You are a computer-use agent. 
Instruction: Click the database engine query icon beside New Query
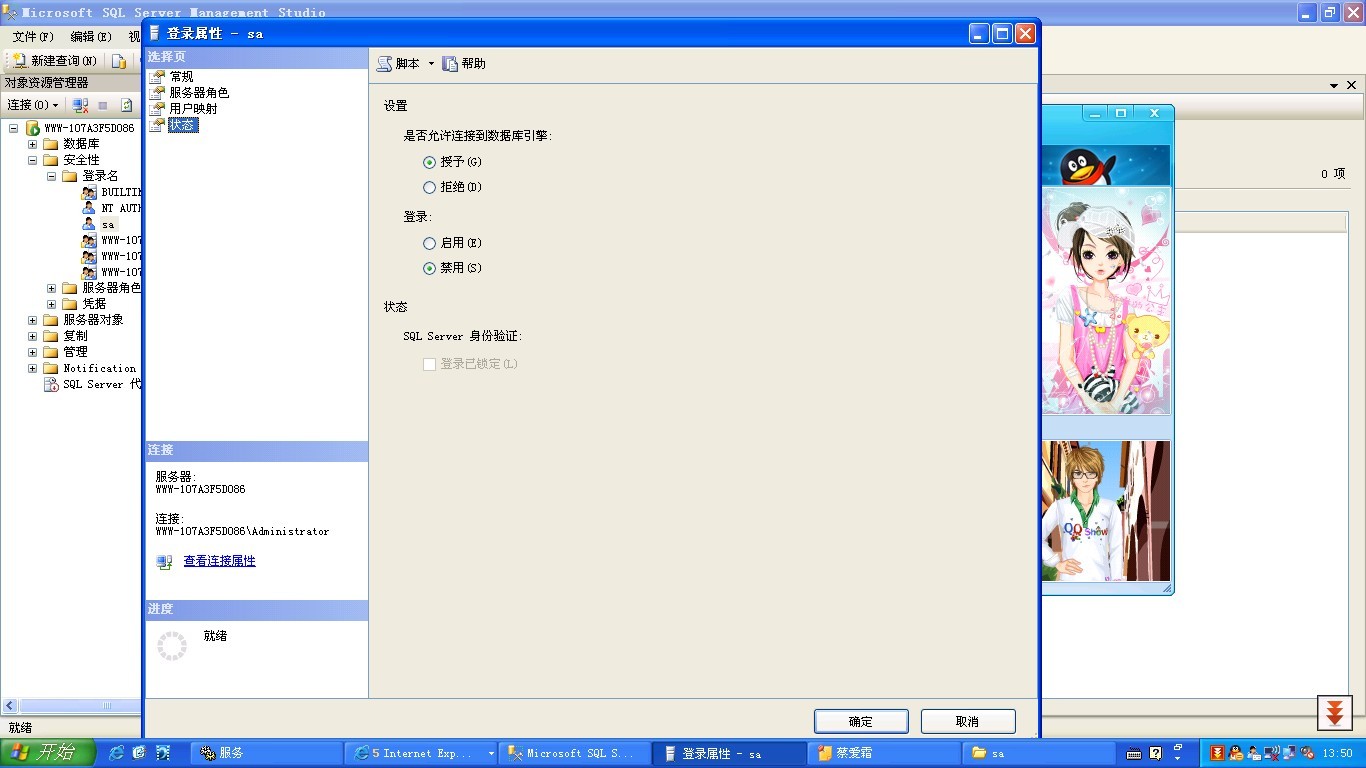click(x=119, y=61)
